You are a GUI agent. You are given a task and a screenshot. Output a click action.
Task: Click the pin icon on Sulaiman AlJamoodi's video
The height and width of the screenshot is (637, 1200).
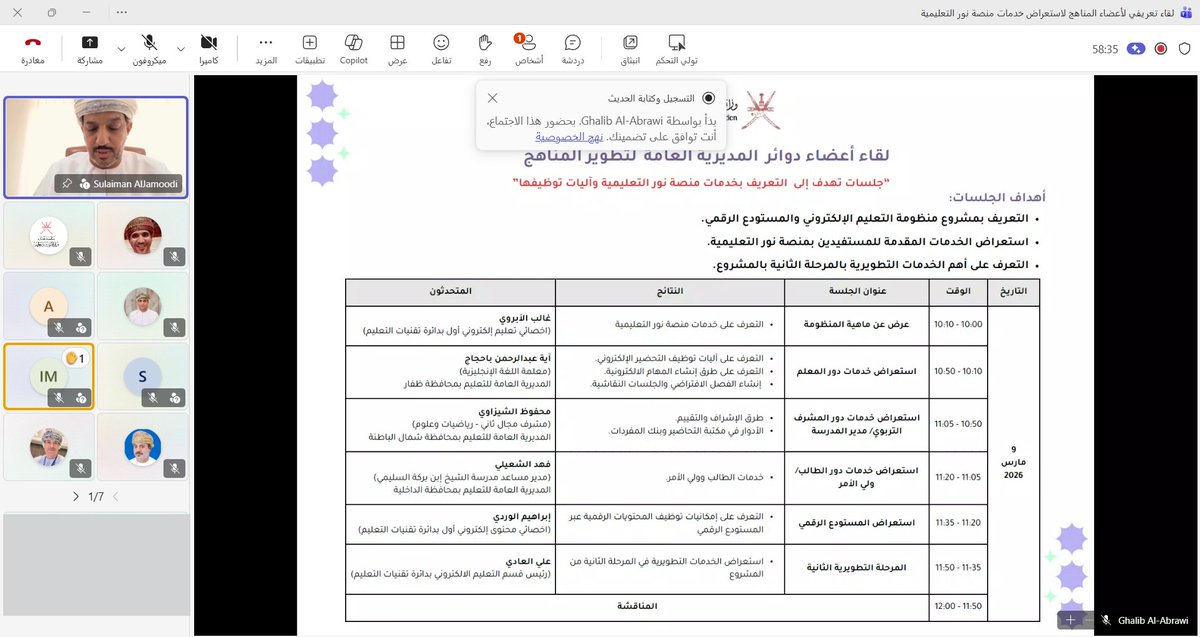click(x=66, y=184)
